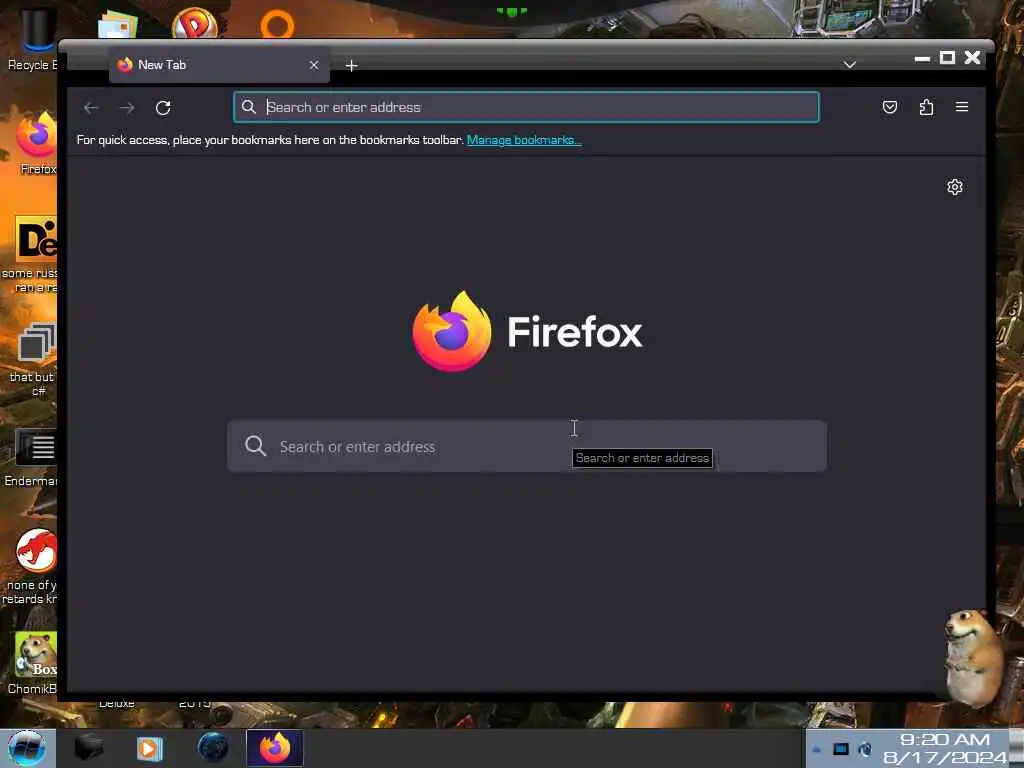
Task: Select the 'that but c#' desktop icon
Action: pyautogui.click(x=33, y=359)
